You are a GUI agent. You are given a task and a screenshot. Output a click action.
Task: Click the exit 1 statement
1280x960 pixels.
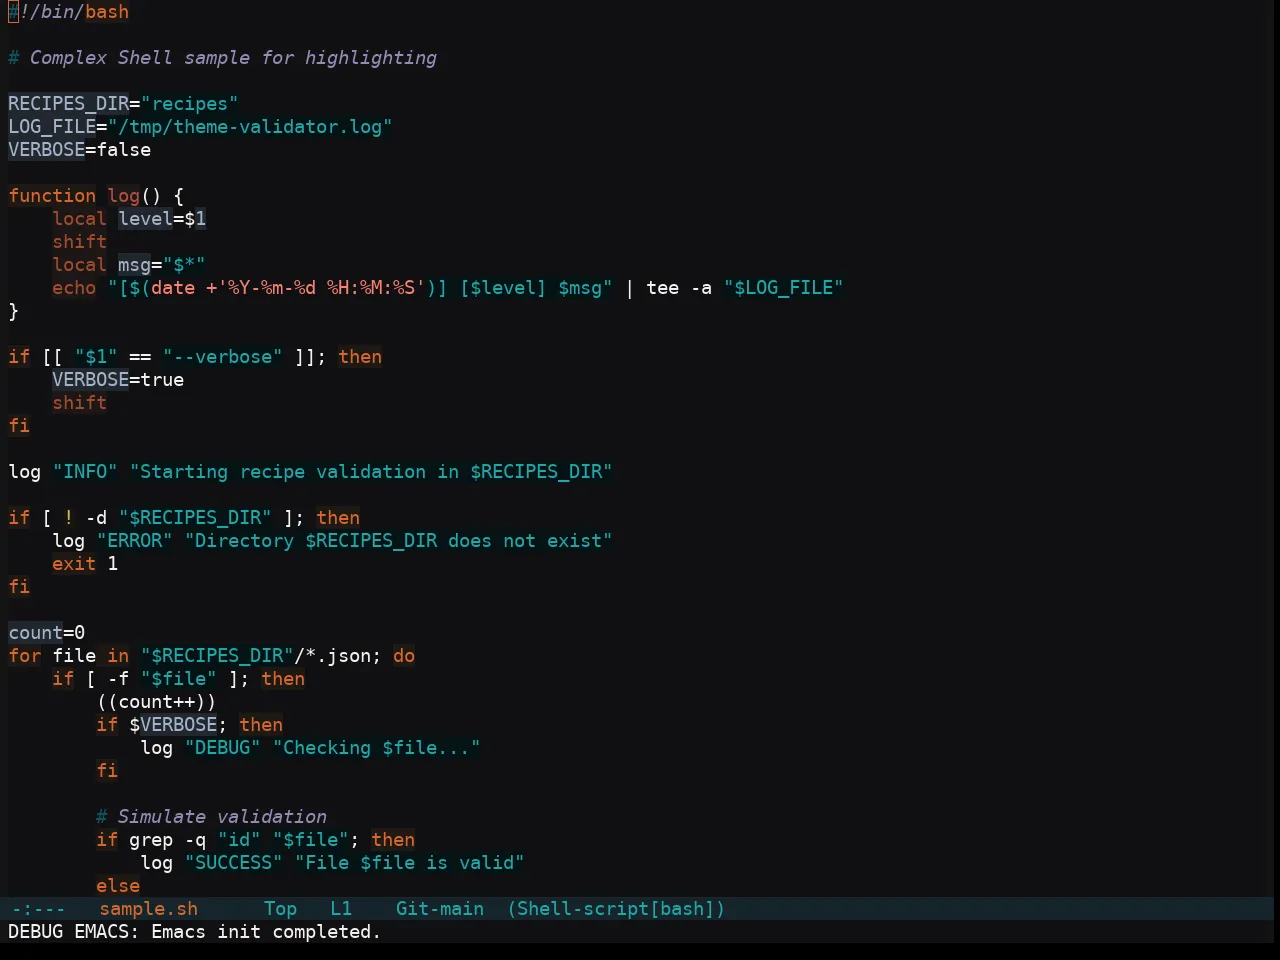point(85,564)
